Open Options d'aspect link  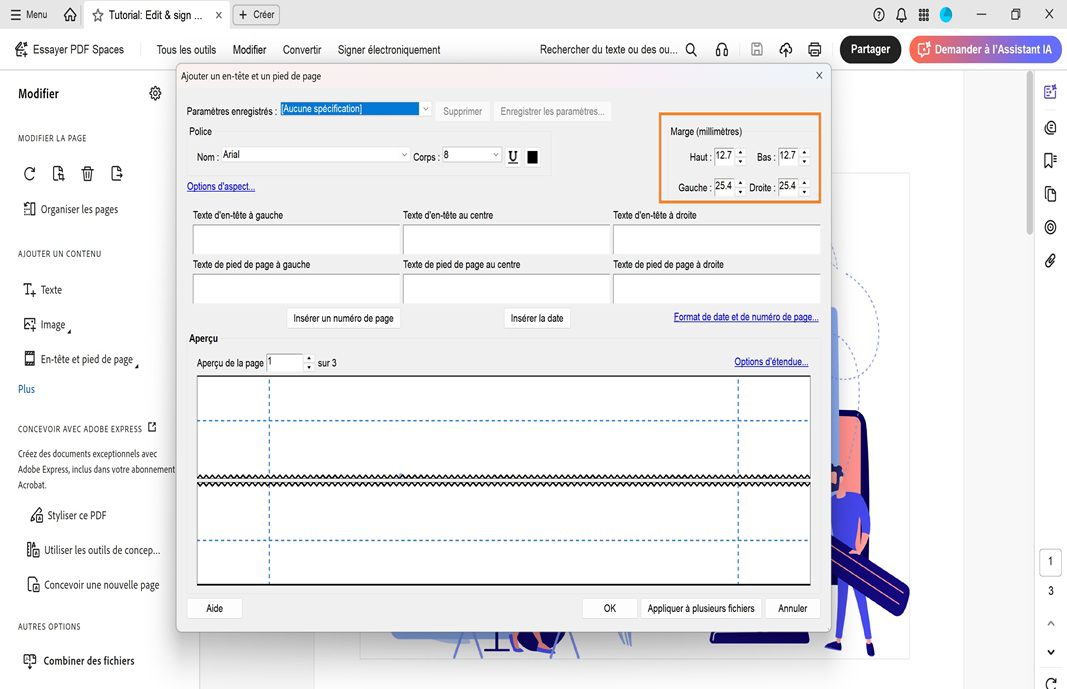point(220,186)
